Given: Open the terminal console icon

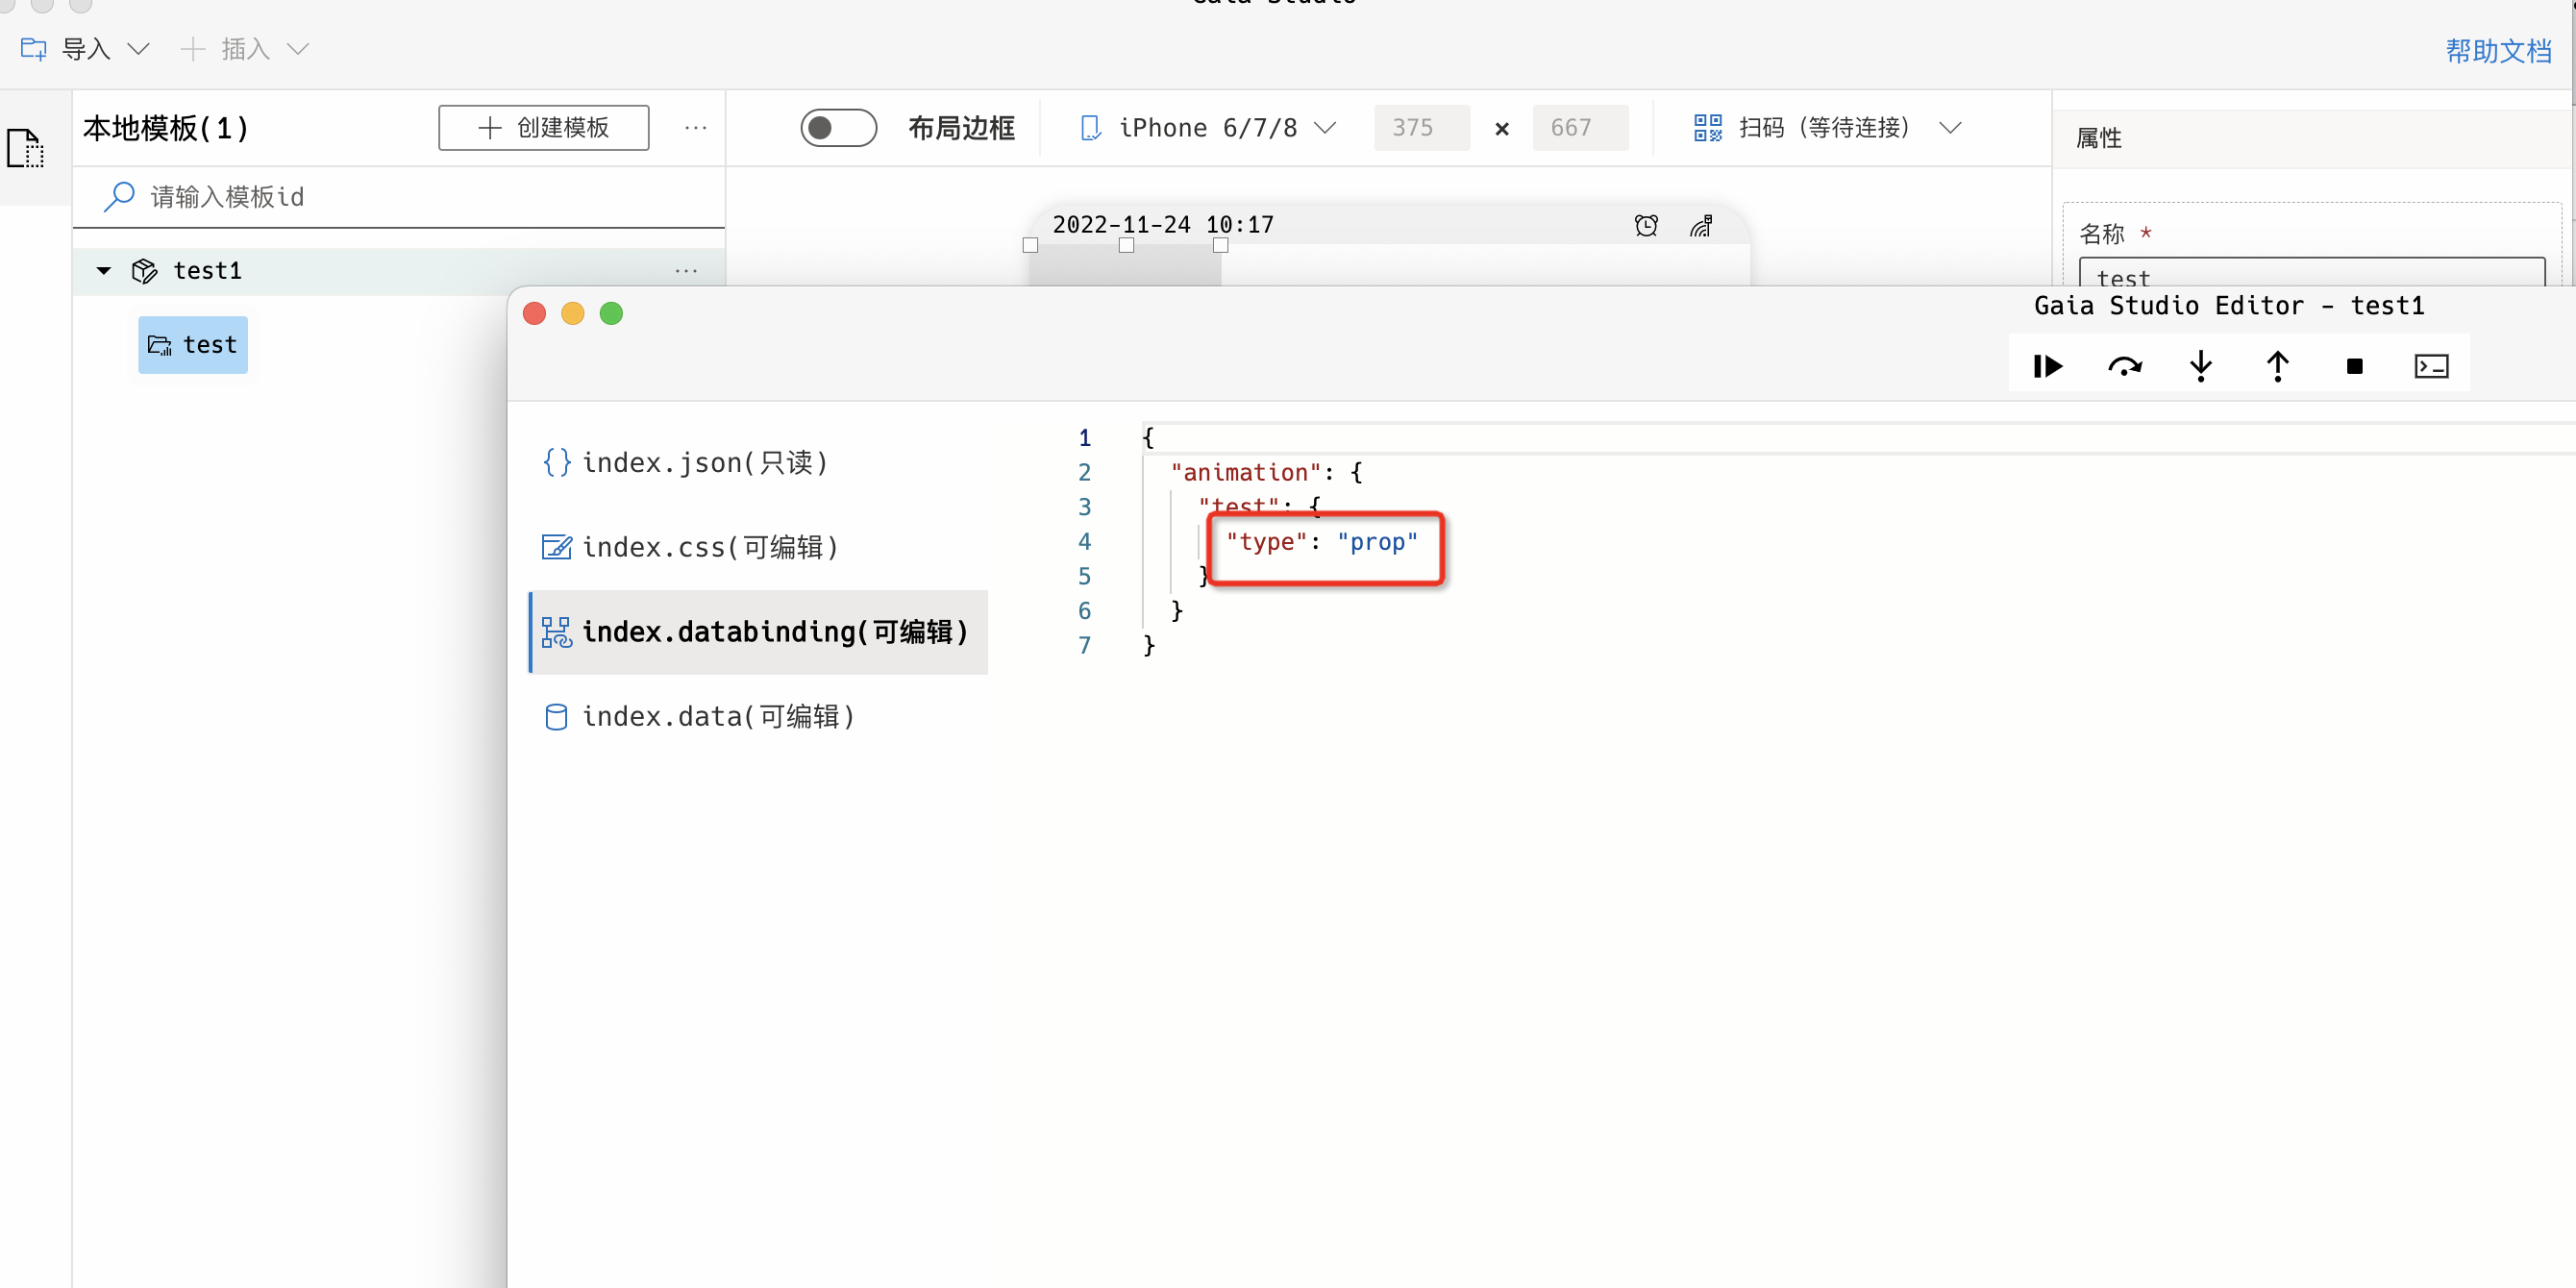Looking at the screenshot, I should click(2431, 366).
